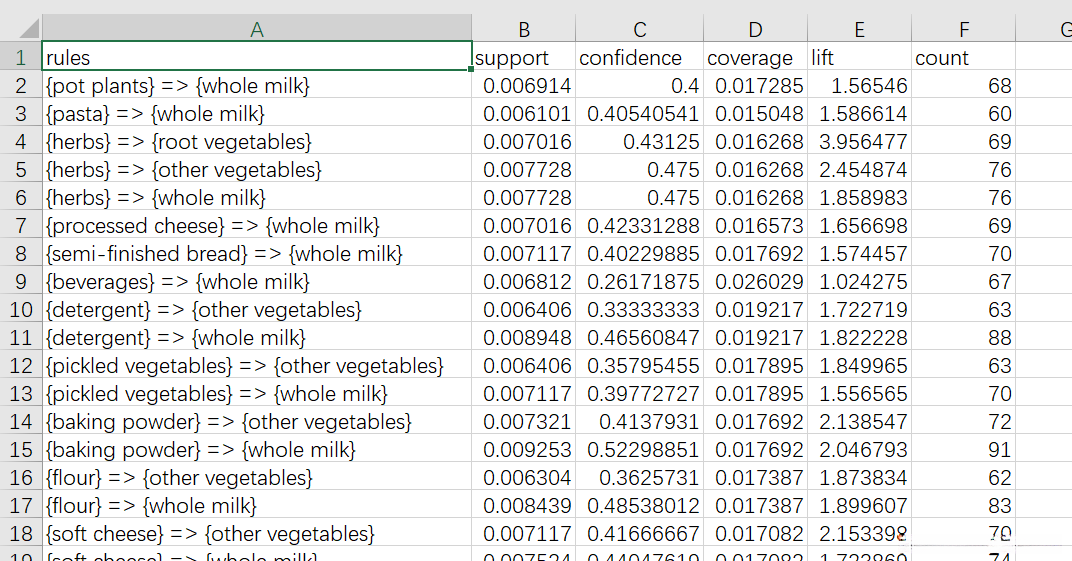The height and width of the screenshot is (561, 1072).
Task: Select row 4 header
Action: 20,142
